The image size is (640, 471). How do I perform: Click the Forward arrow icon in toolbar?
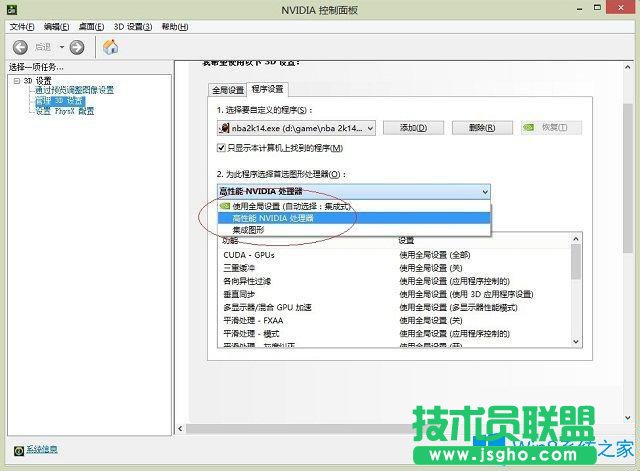pyautogui.click(x=77, y=47)
